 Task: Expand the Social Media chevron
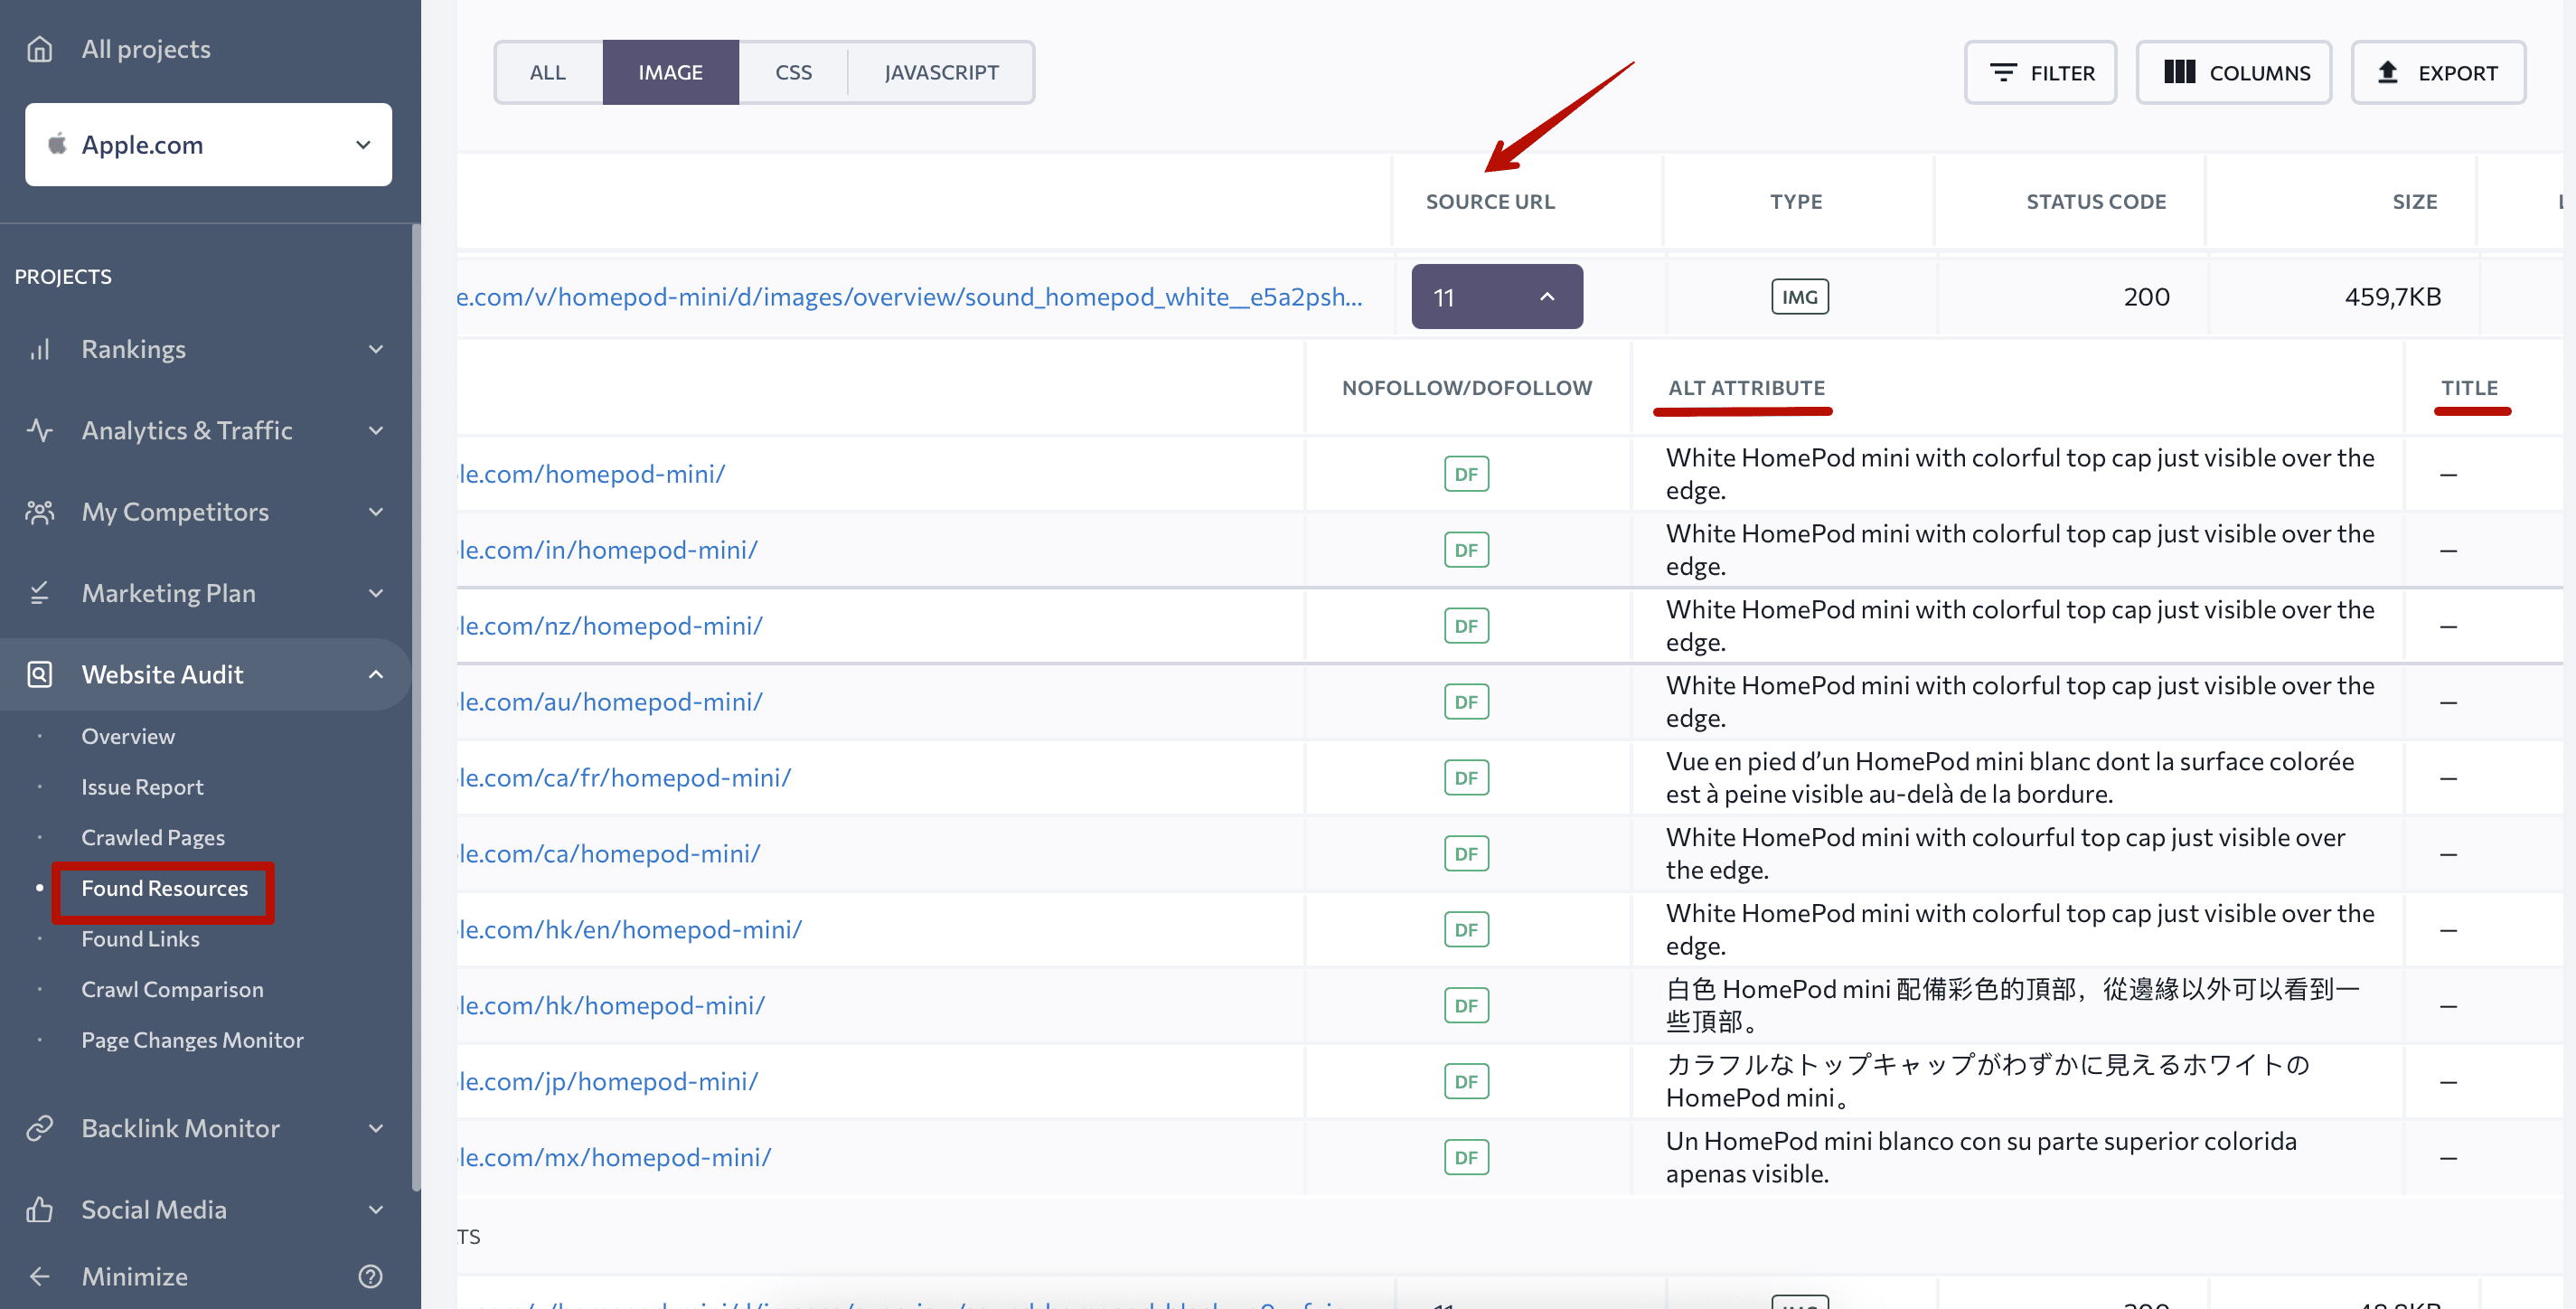click(376, 1209)
